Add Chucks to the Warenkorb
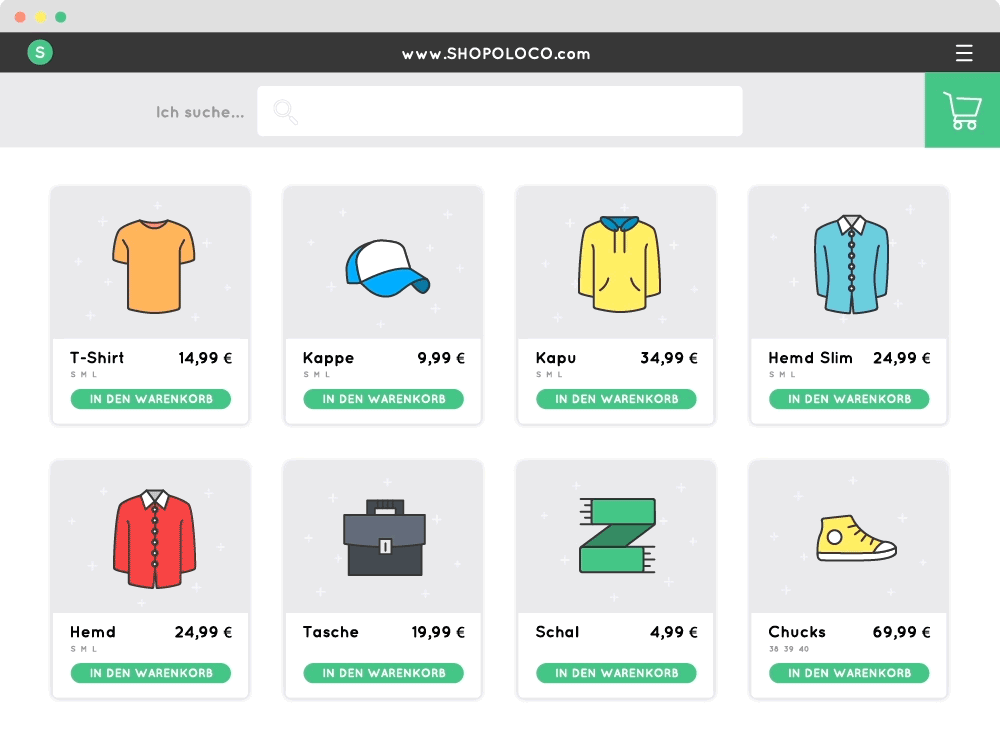This screenshot has height=753, width=1000. (849, 673)
